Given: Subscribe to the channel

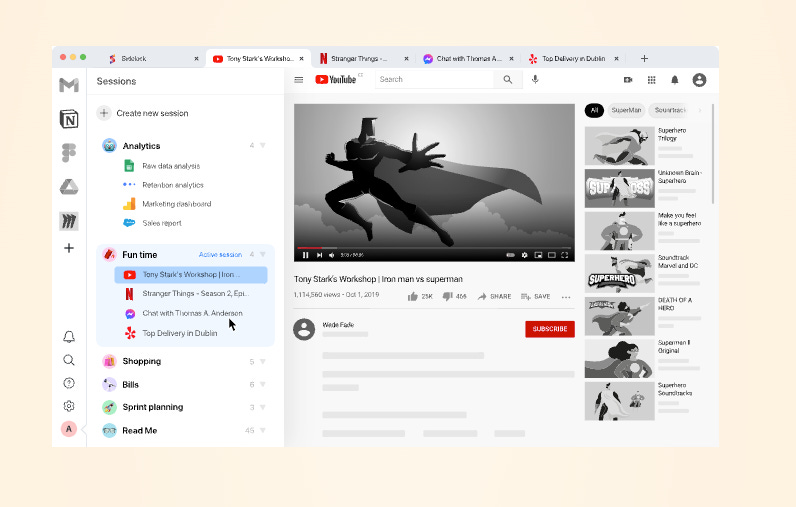Looking at the screenshot, I should [x=550, y=329].
